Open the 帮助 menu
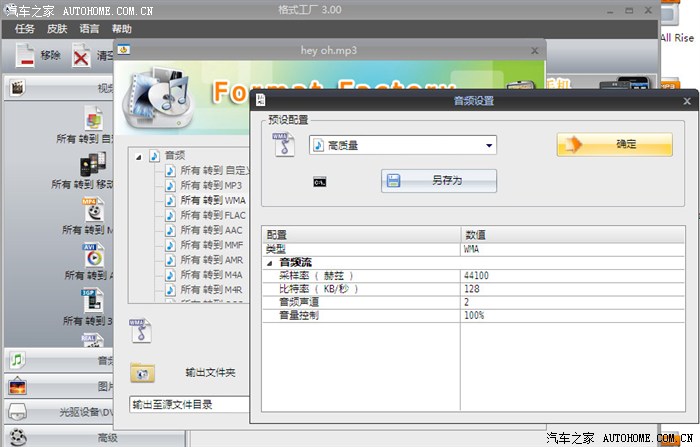 click(x=121, y=29)
